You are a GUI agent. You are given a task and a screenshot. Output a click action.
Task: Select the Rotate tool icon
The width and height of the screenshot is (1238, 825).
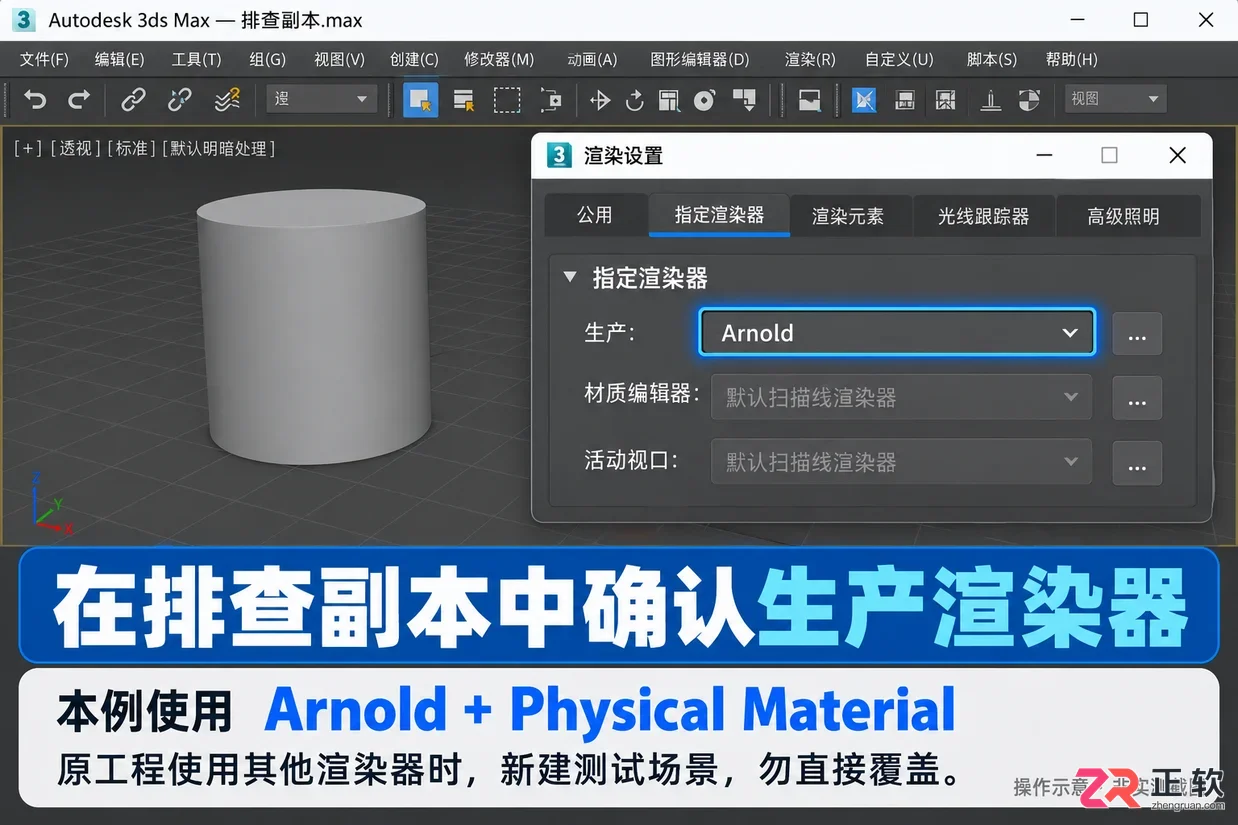[634, 99]
